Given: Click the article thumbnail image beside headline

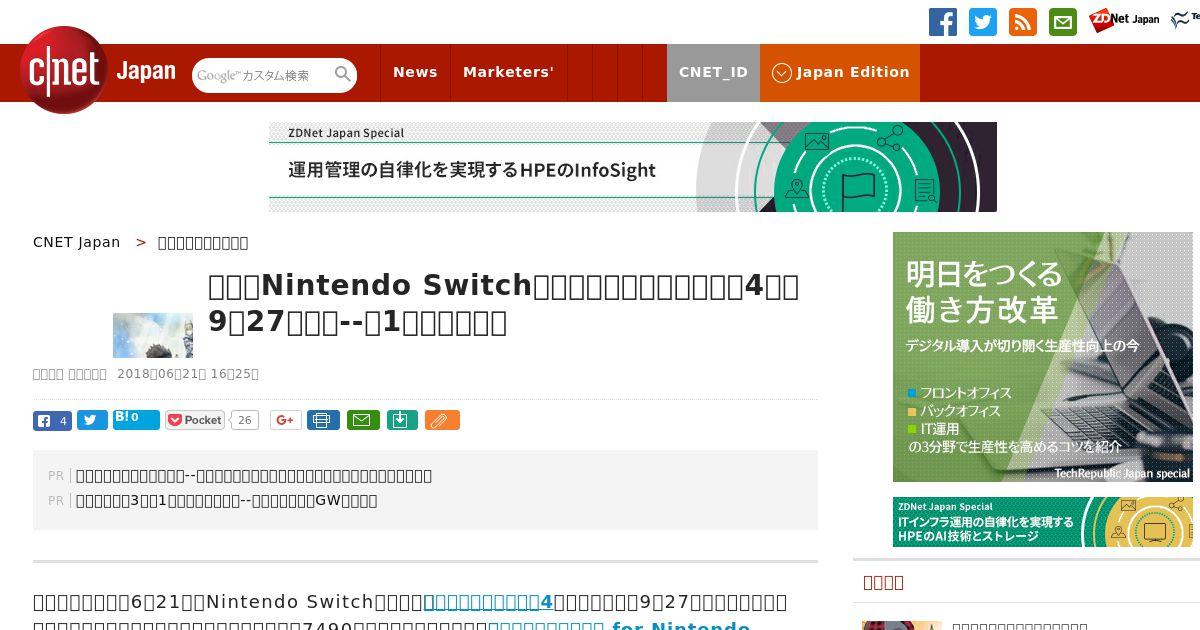Looking at the screenshot, I should 153,335.
